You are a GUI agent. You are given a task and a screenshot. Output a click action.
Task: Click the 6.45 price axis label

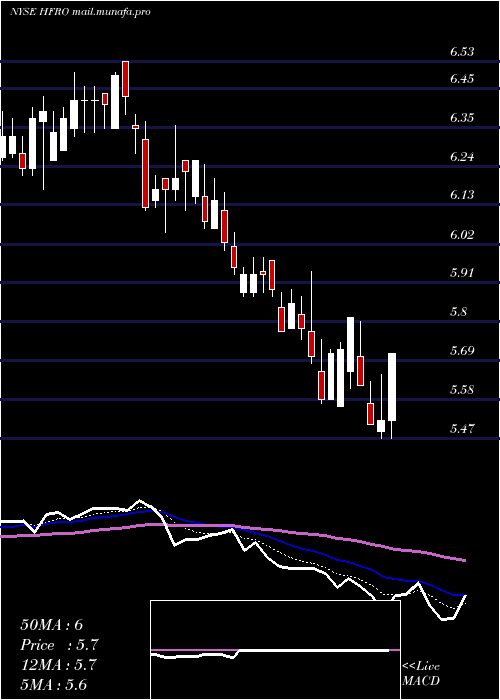462,79
